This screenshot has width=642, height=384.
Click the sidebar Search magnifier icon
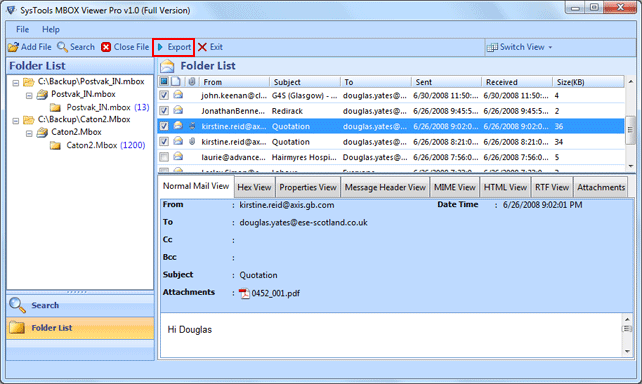pos(17,305)
